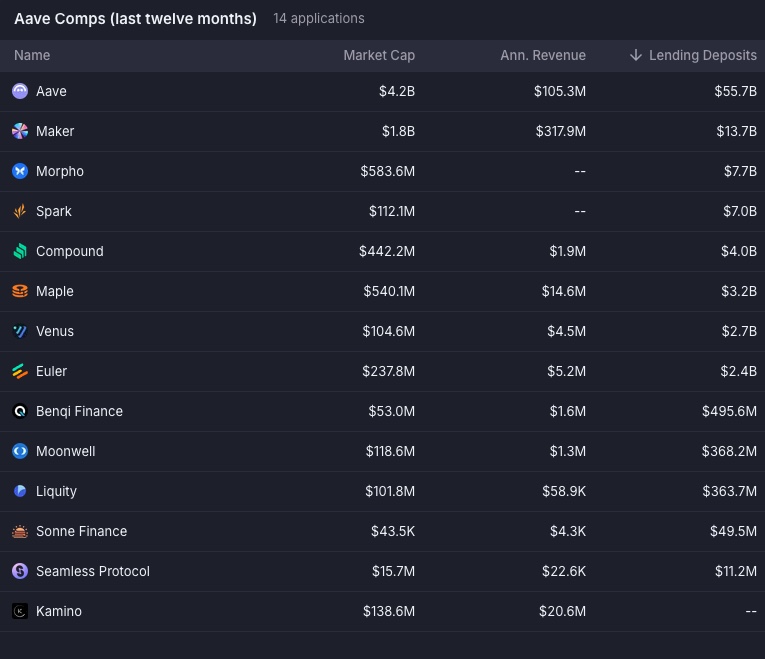Image resolution: width=765 pixels, height=659 pixels.
Task: Click Liquity's $58.9K revenue value
Action: [564, 491]
